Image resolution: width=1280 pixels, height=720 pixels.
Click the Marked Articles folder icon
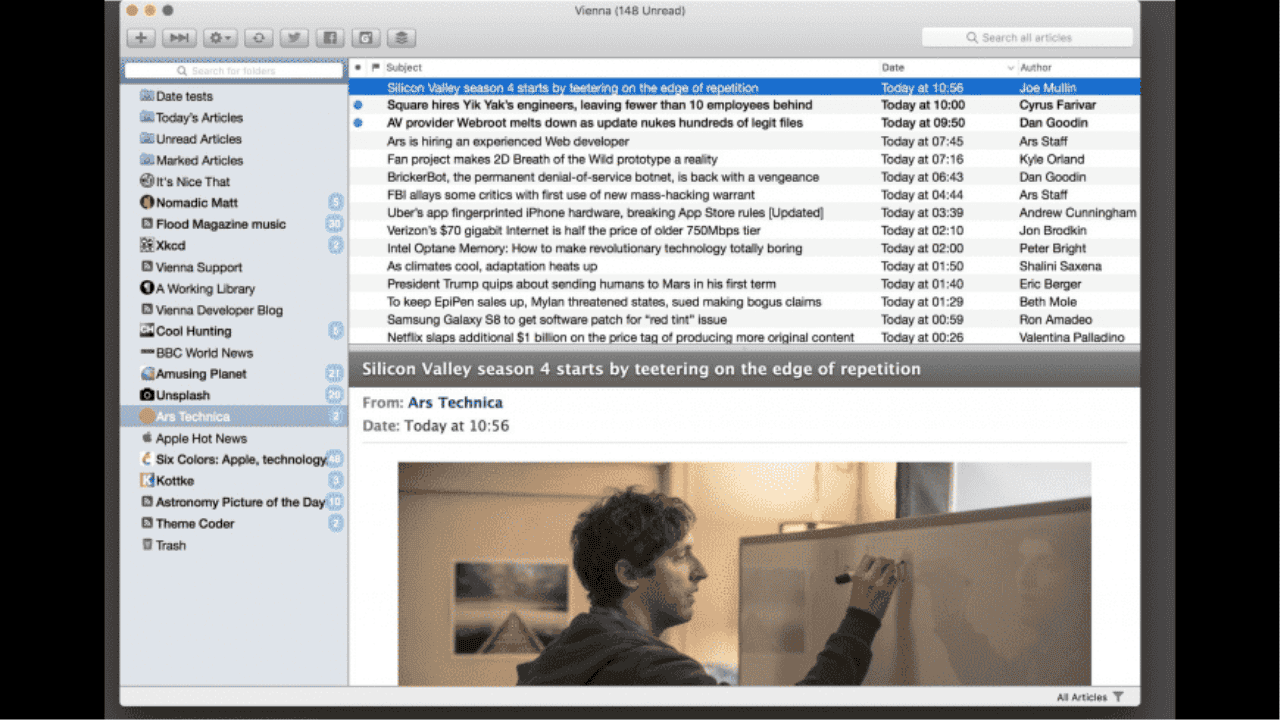pos(147,160)
